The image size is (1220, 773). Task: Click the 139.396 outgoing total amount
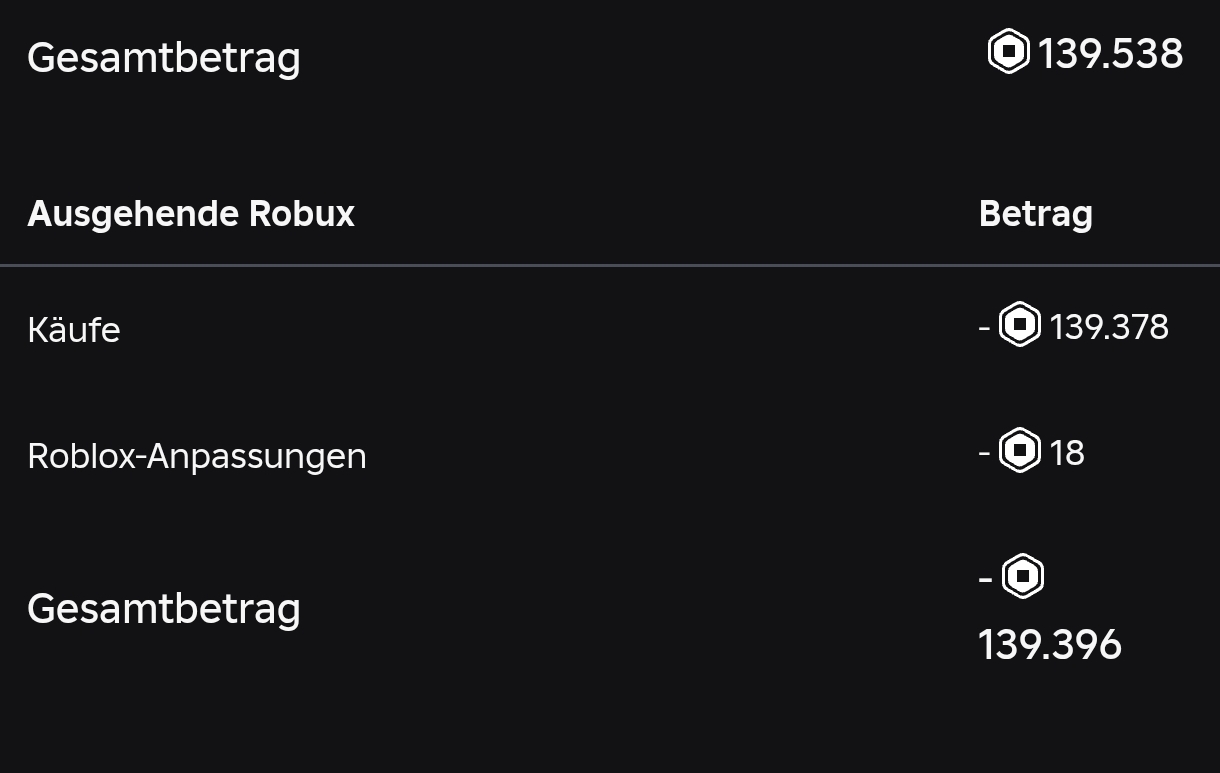[1050, 645]
